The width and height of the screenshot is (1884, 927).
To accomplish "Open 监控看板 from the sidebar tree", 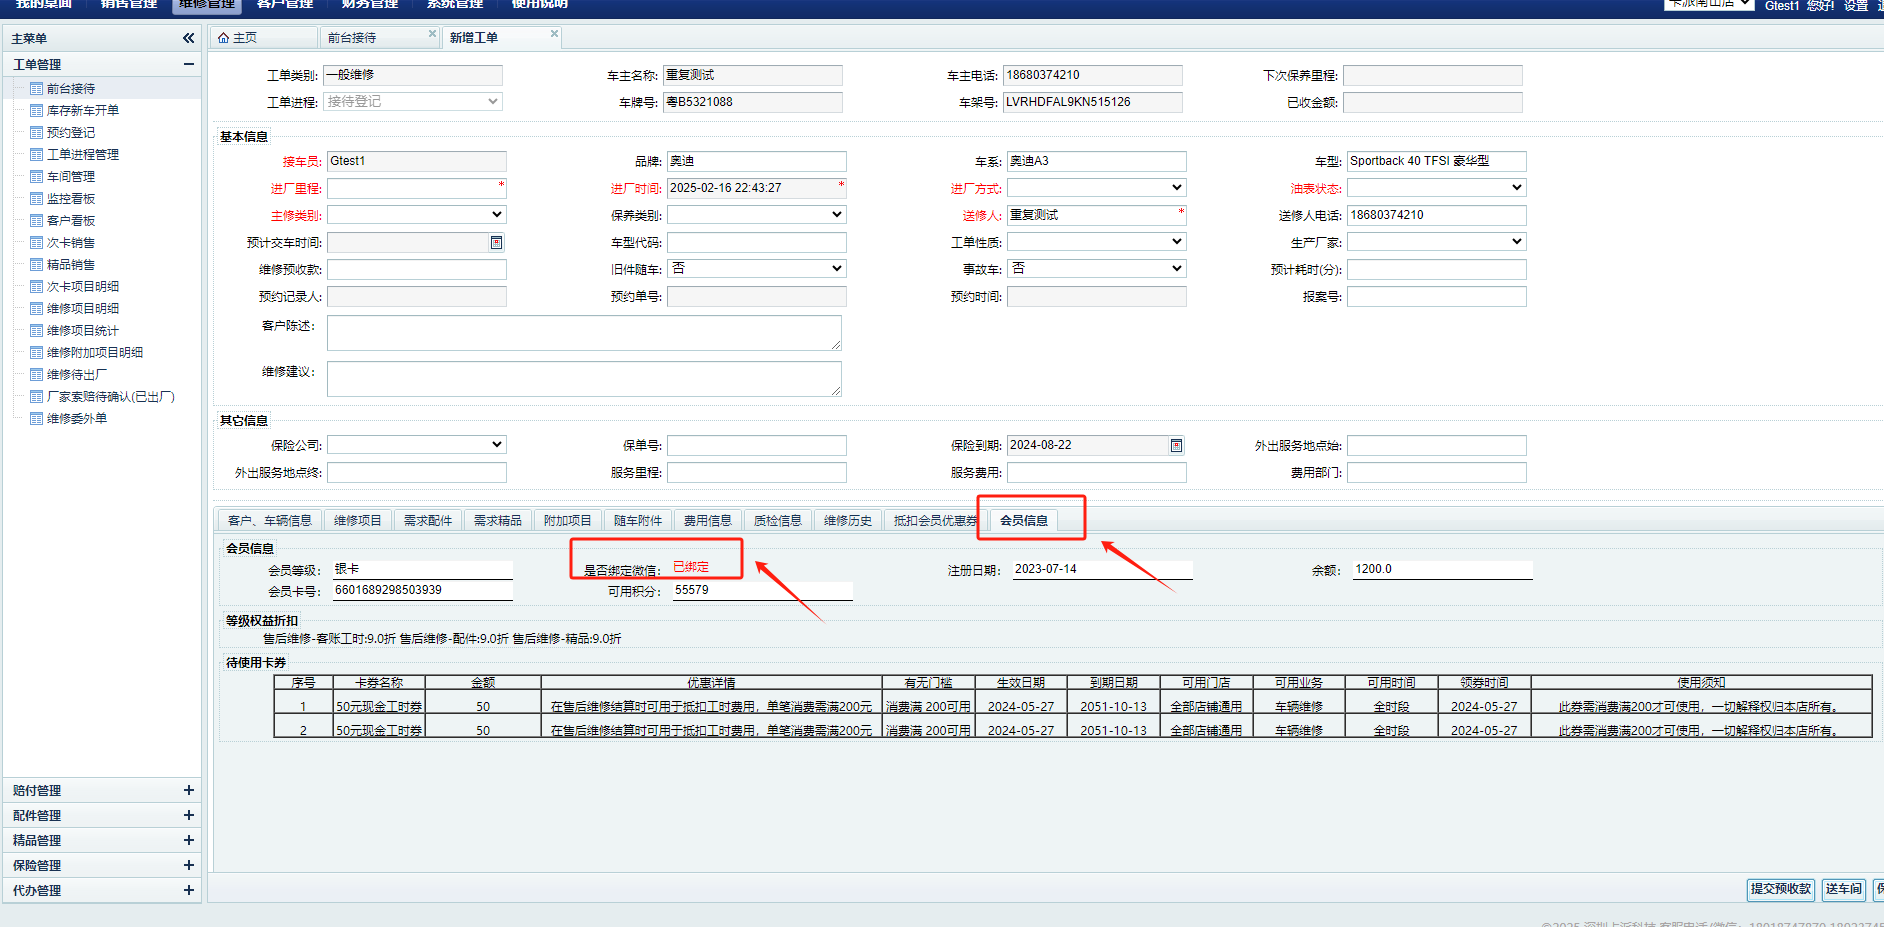I will [x=71, y=198].
